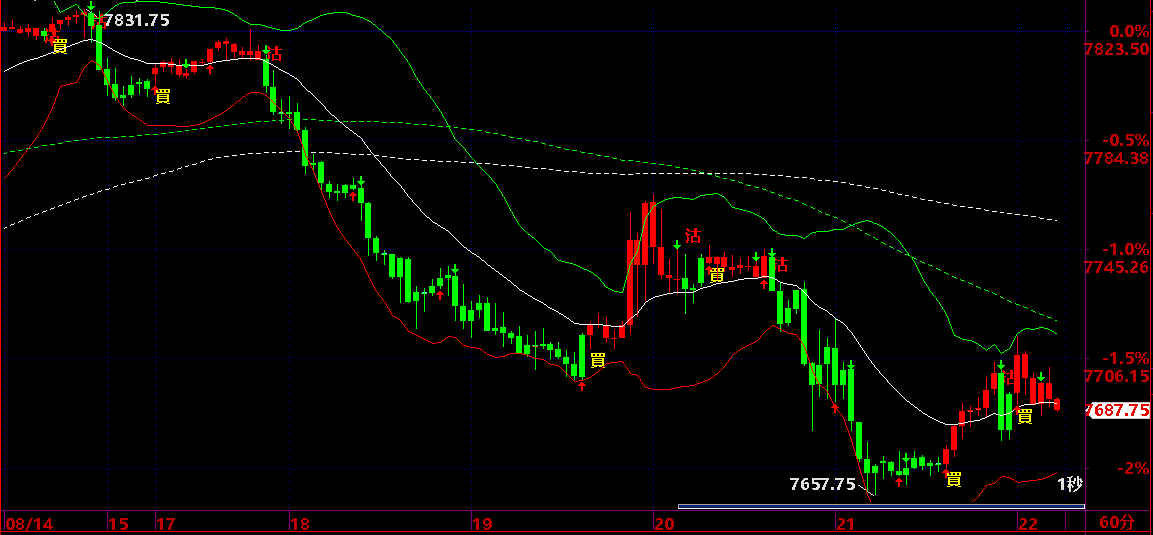The height and width of the screenshot is (535, 1153).
Task: Click the 買 signal above the 17 date
Action: click(x=163, y=96)
